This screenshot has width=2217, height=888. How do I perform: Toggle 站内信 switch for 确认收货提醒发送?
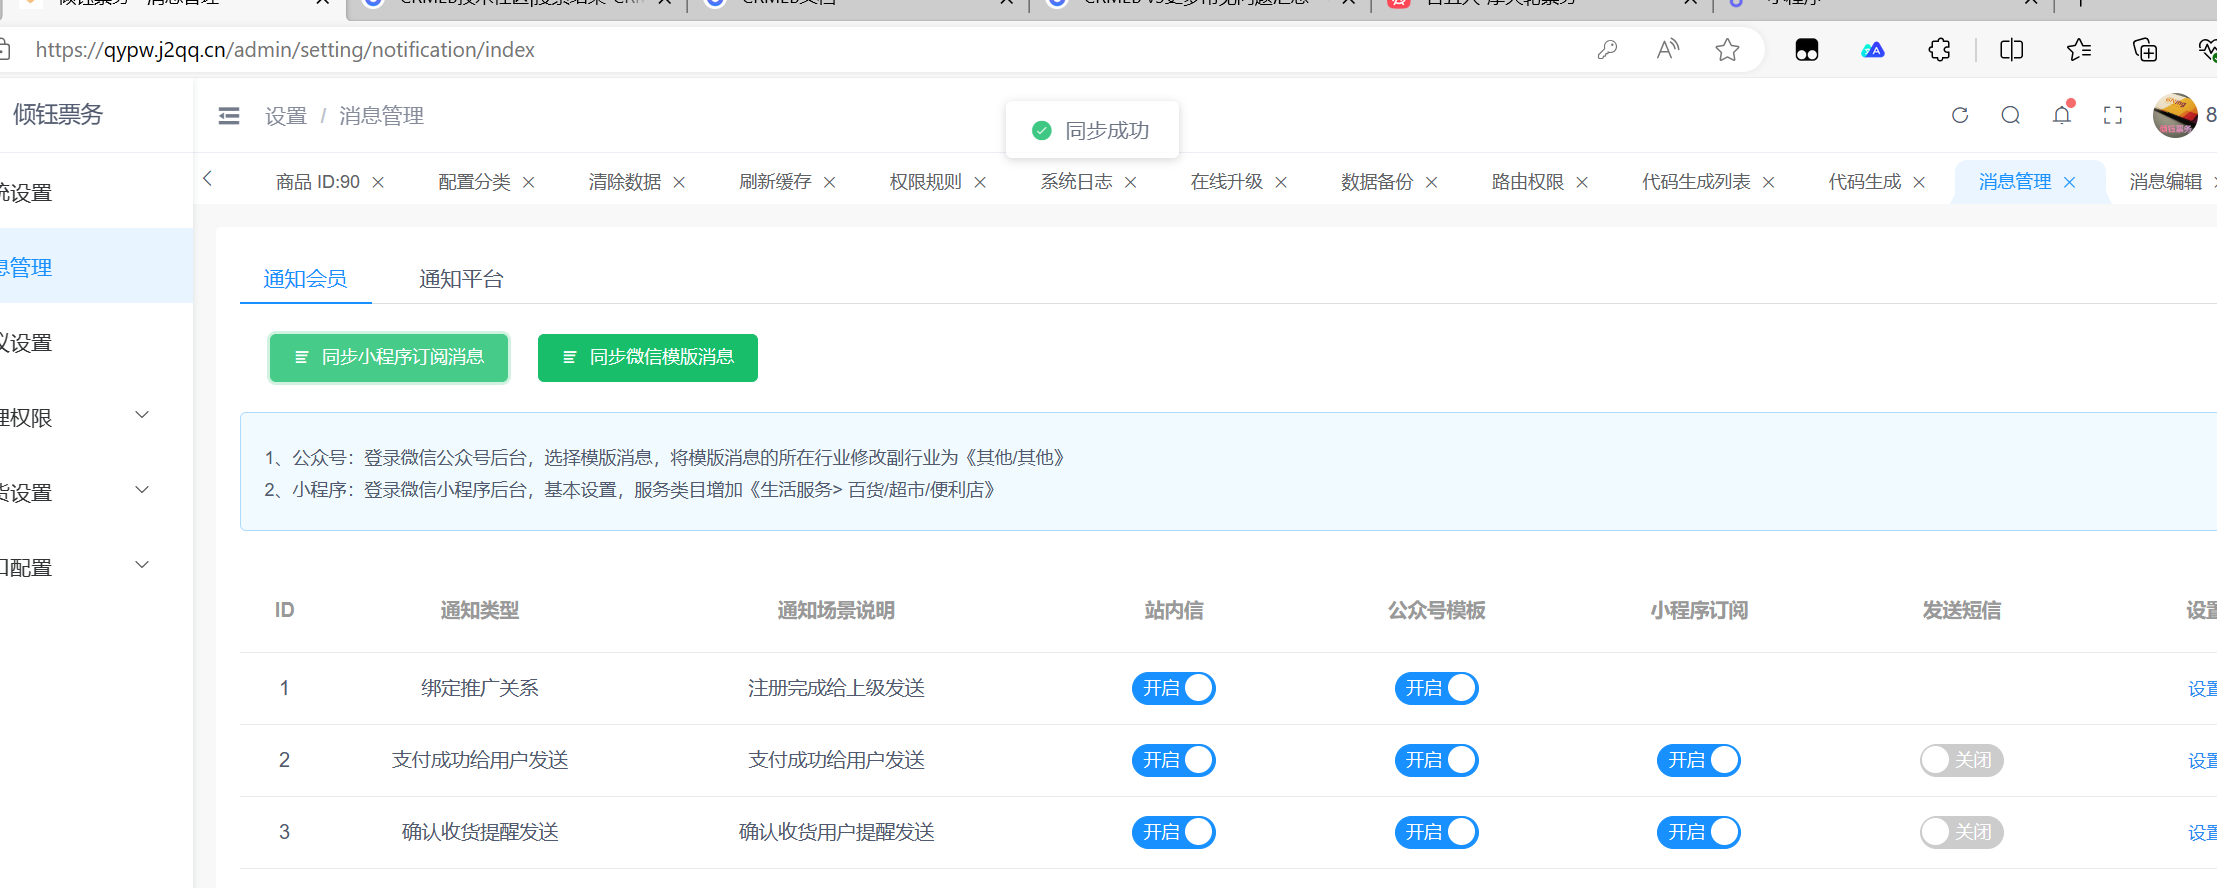pyautogui.click(x=1174, y=832)
